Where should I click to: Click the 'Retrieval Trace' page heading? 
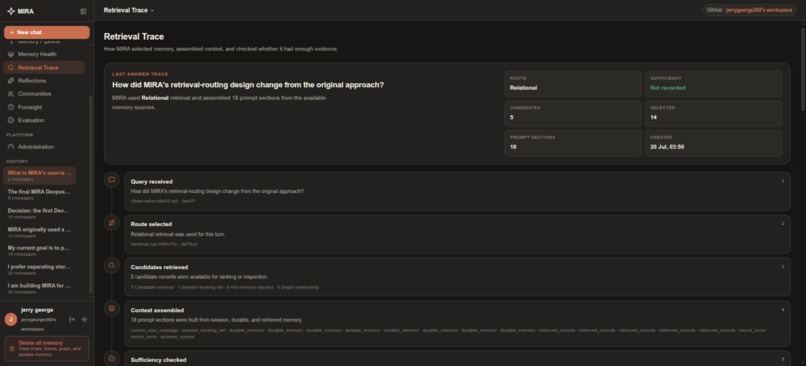(x=134, y=36)
